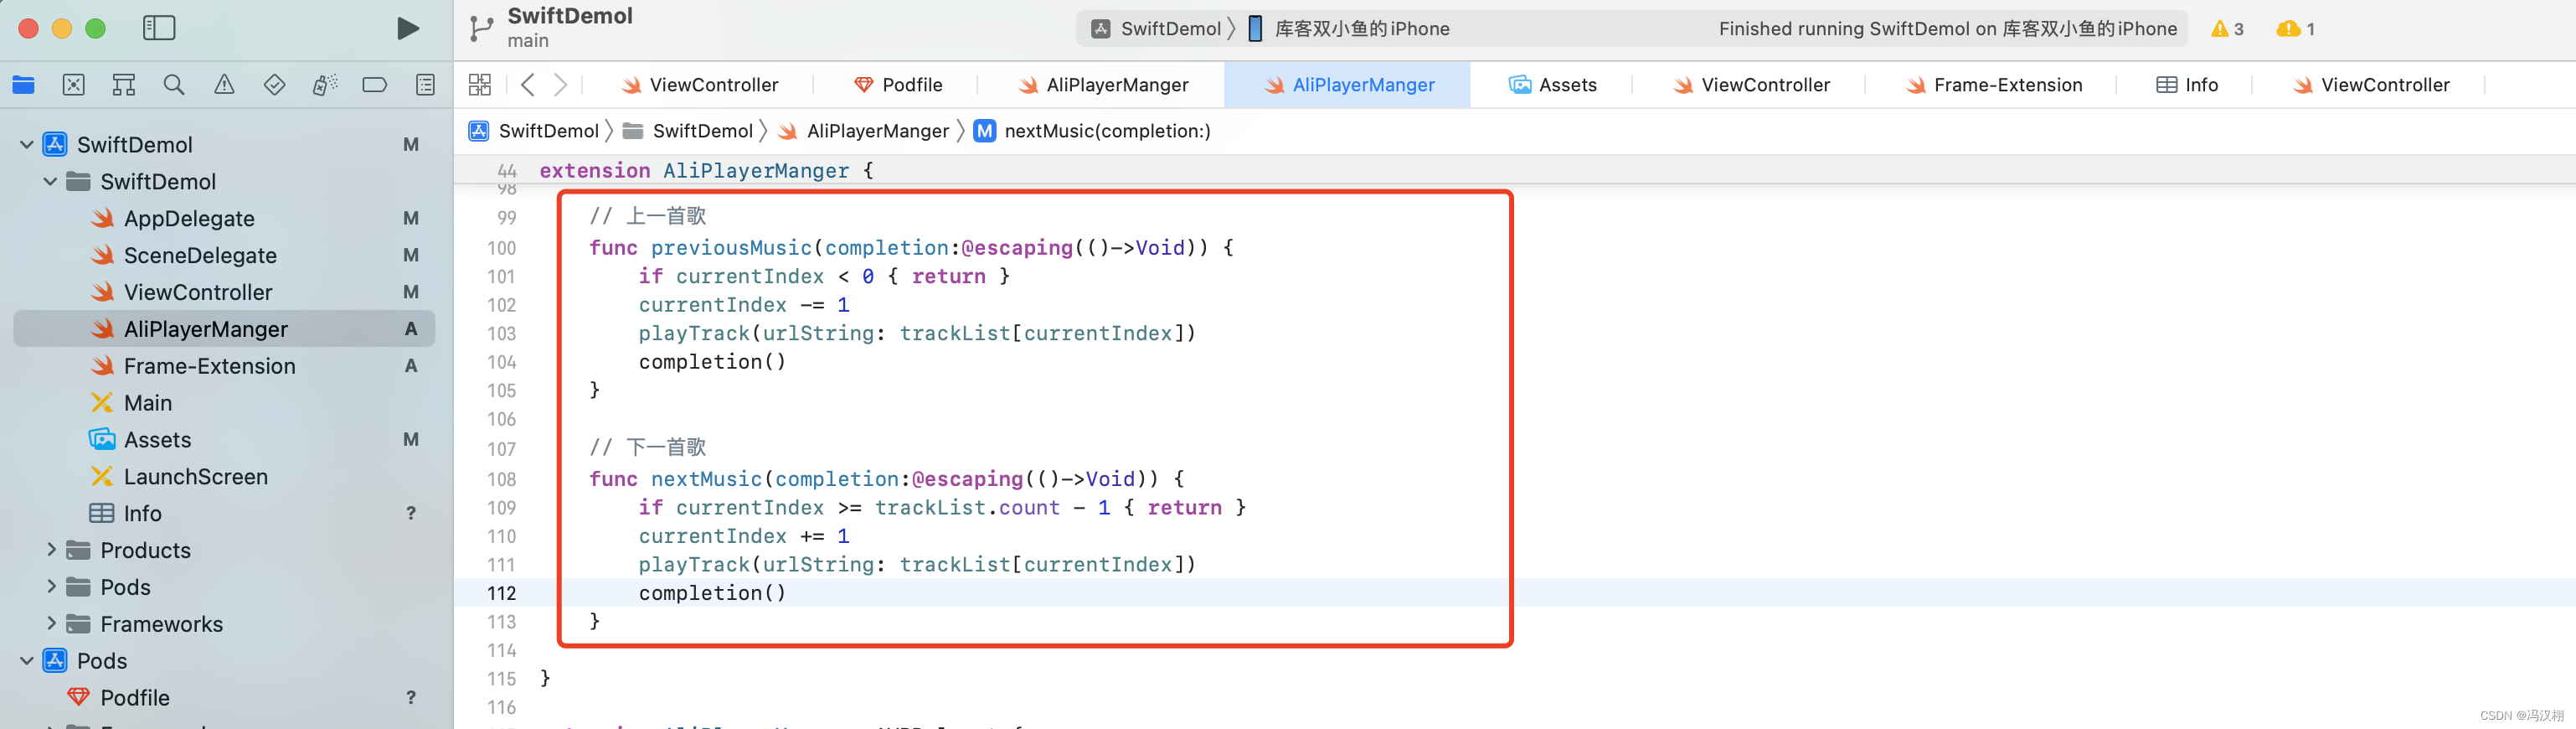Click trackList.count on line 109
This screenshot has height=729, width=2576.
(967, 508)
